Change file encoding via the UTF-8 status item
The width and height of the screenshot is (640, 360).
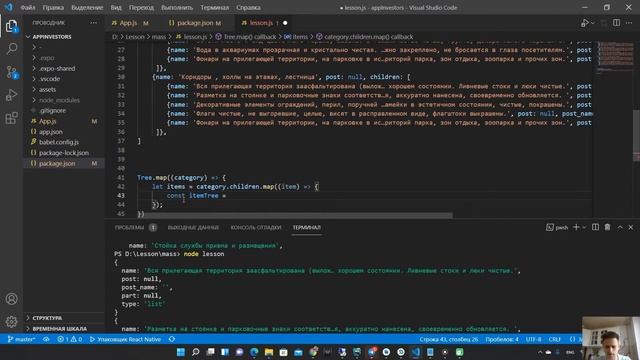coord(533,339)
